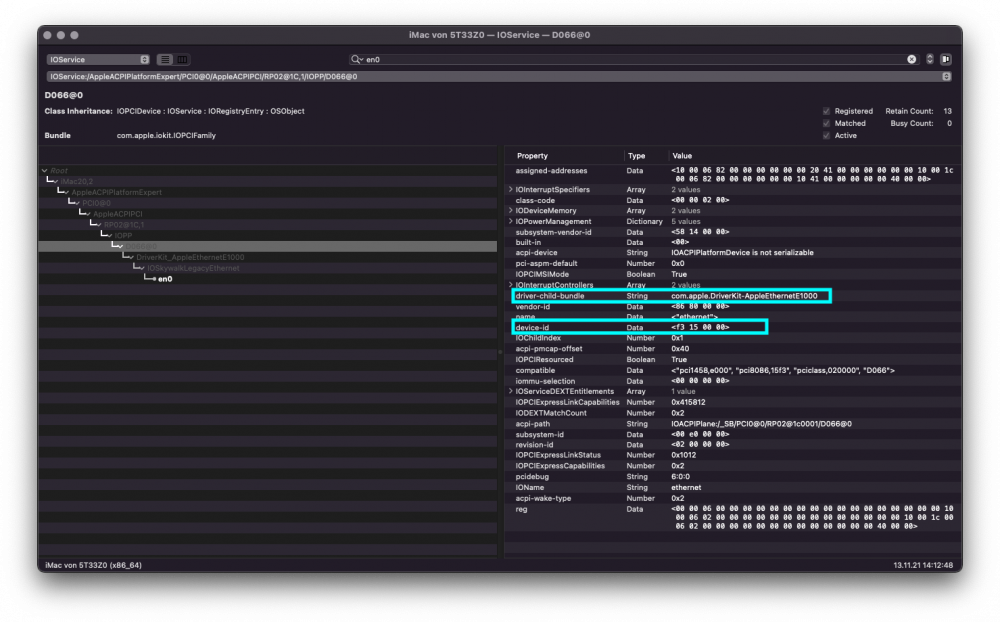
Task: Select the iommu-selection row
Action: coord(733,381)
